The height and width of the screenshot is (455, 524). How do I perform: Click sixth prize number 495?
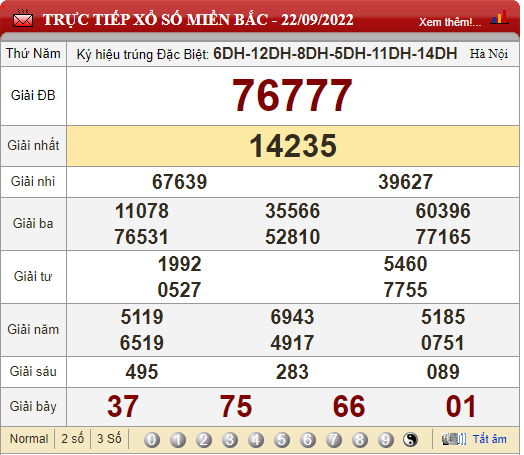coord(142,372)
